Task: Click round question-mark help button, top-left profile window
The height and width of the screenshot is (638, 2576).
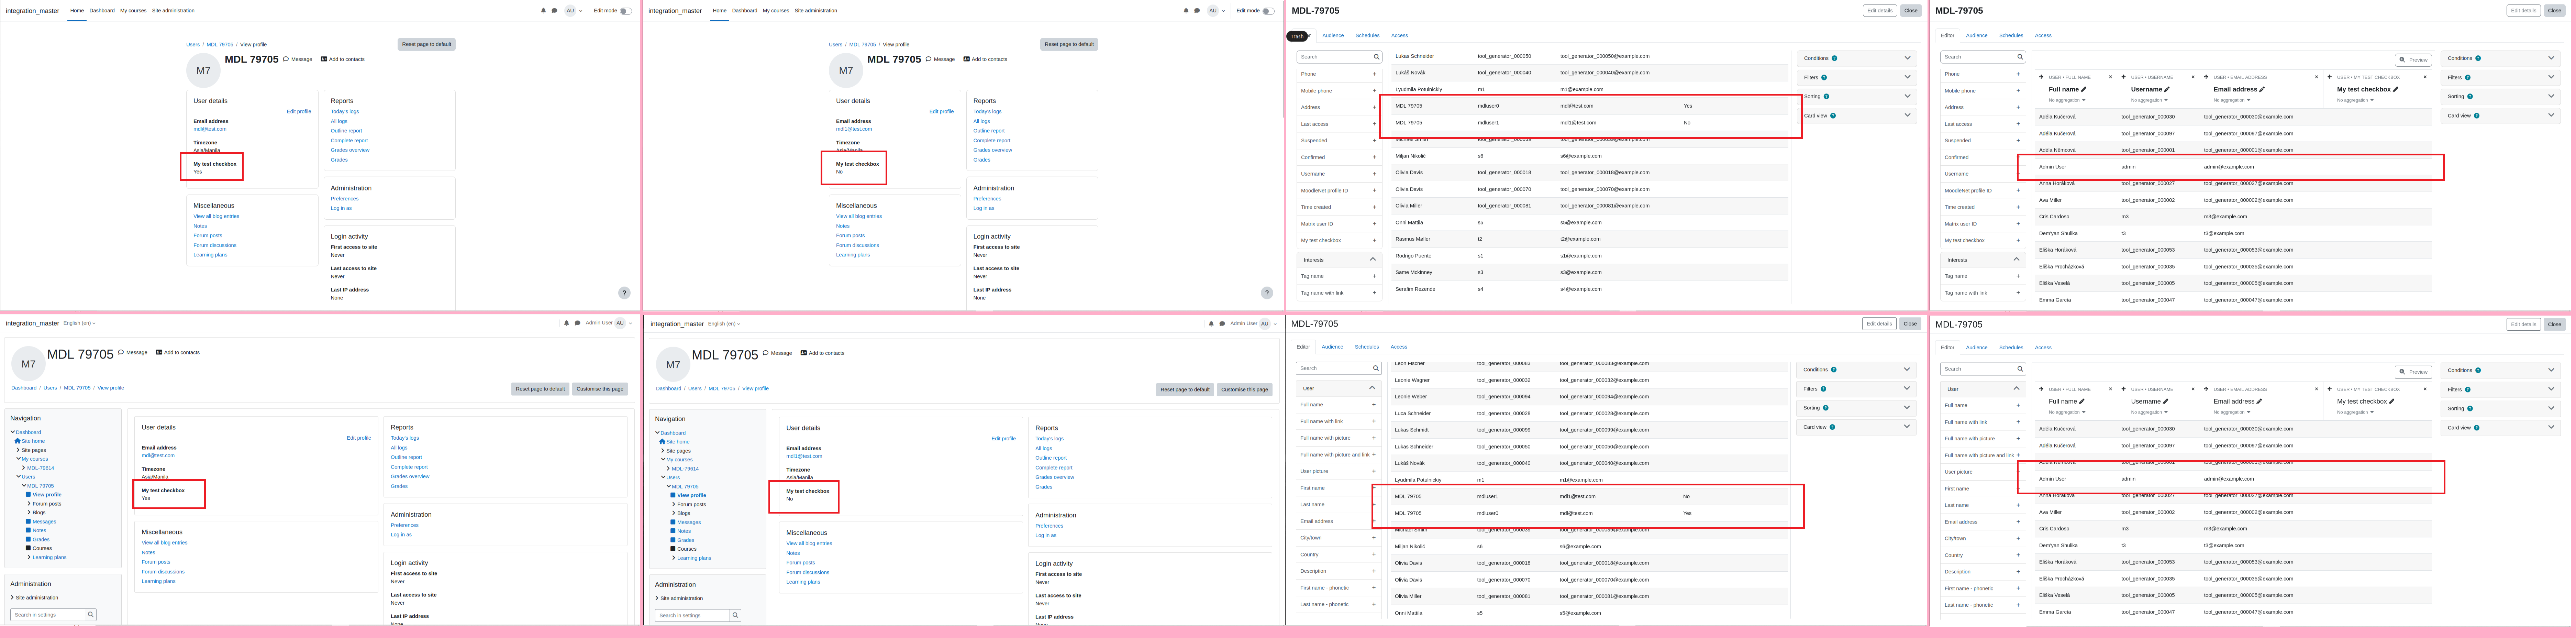Action: [624, 293]
